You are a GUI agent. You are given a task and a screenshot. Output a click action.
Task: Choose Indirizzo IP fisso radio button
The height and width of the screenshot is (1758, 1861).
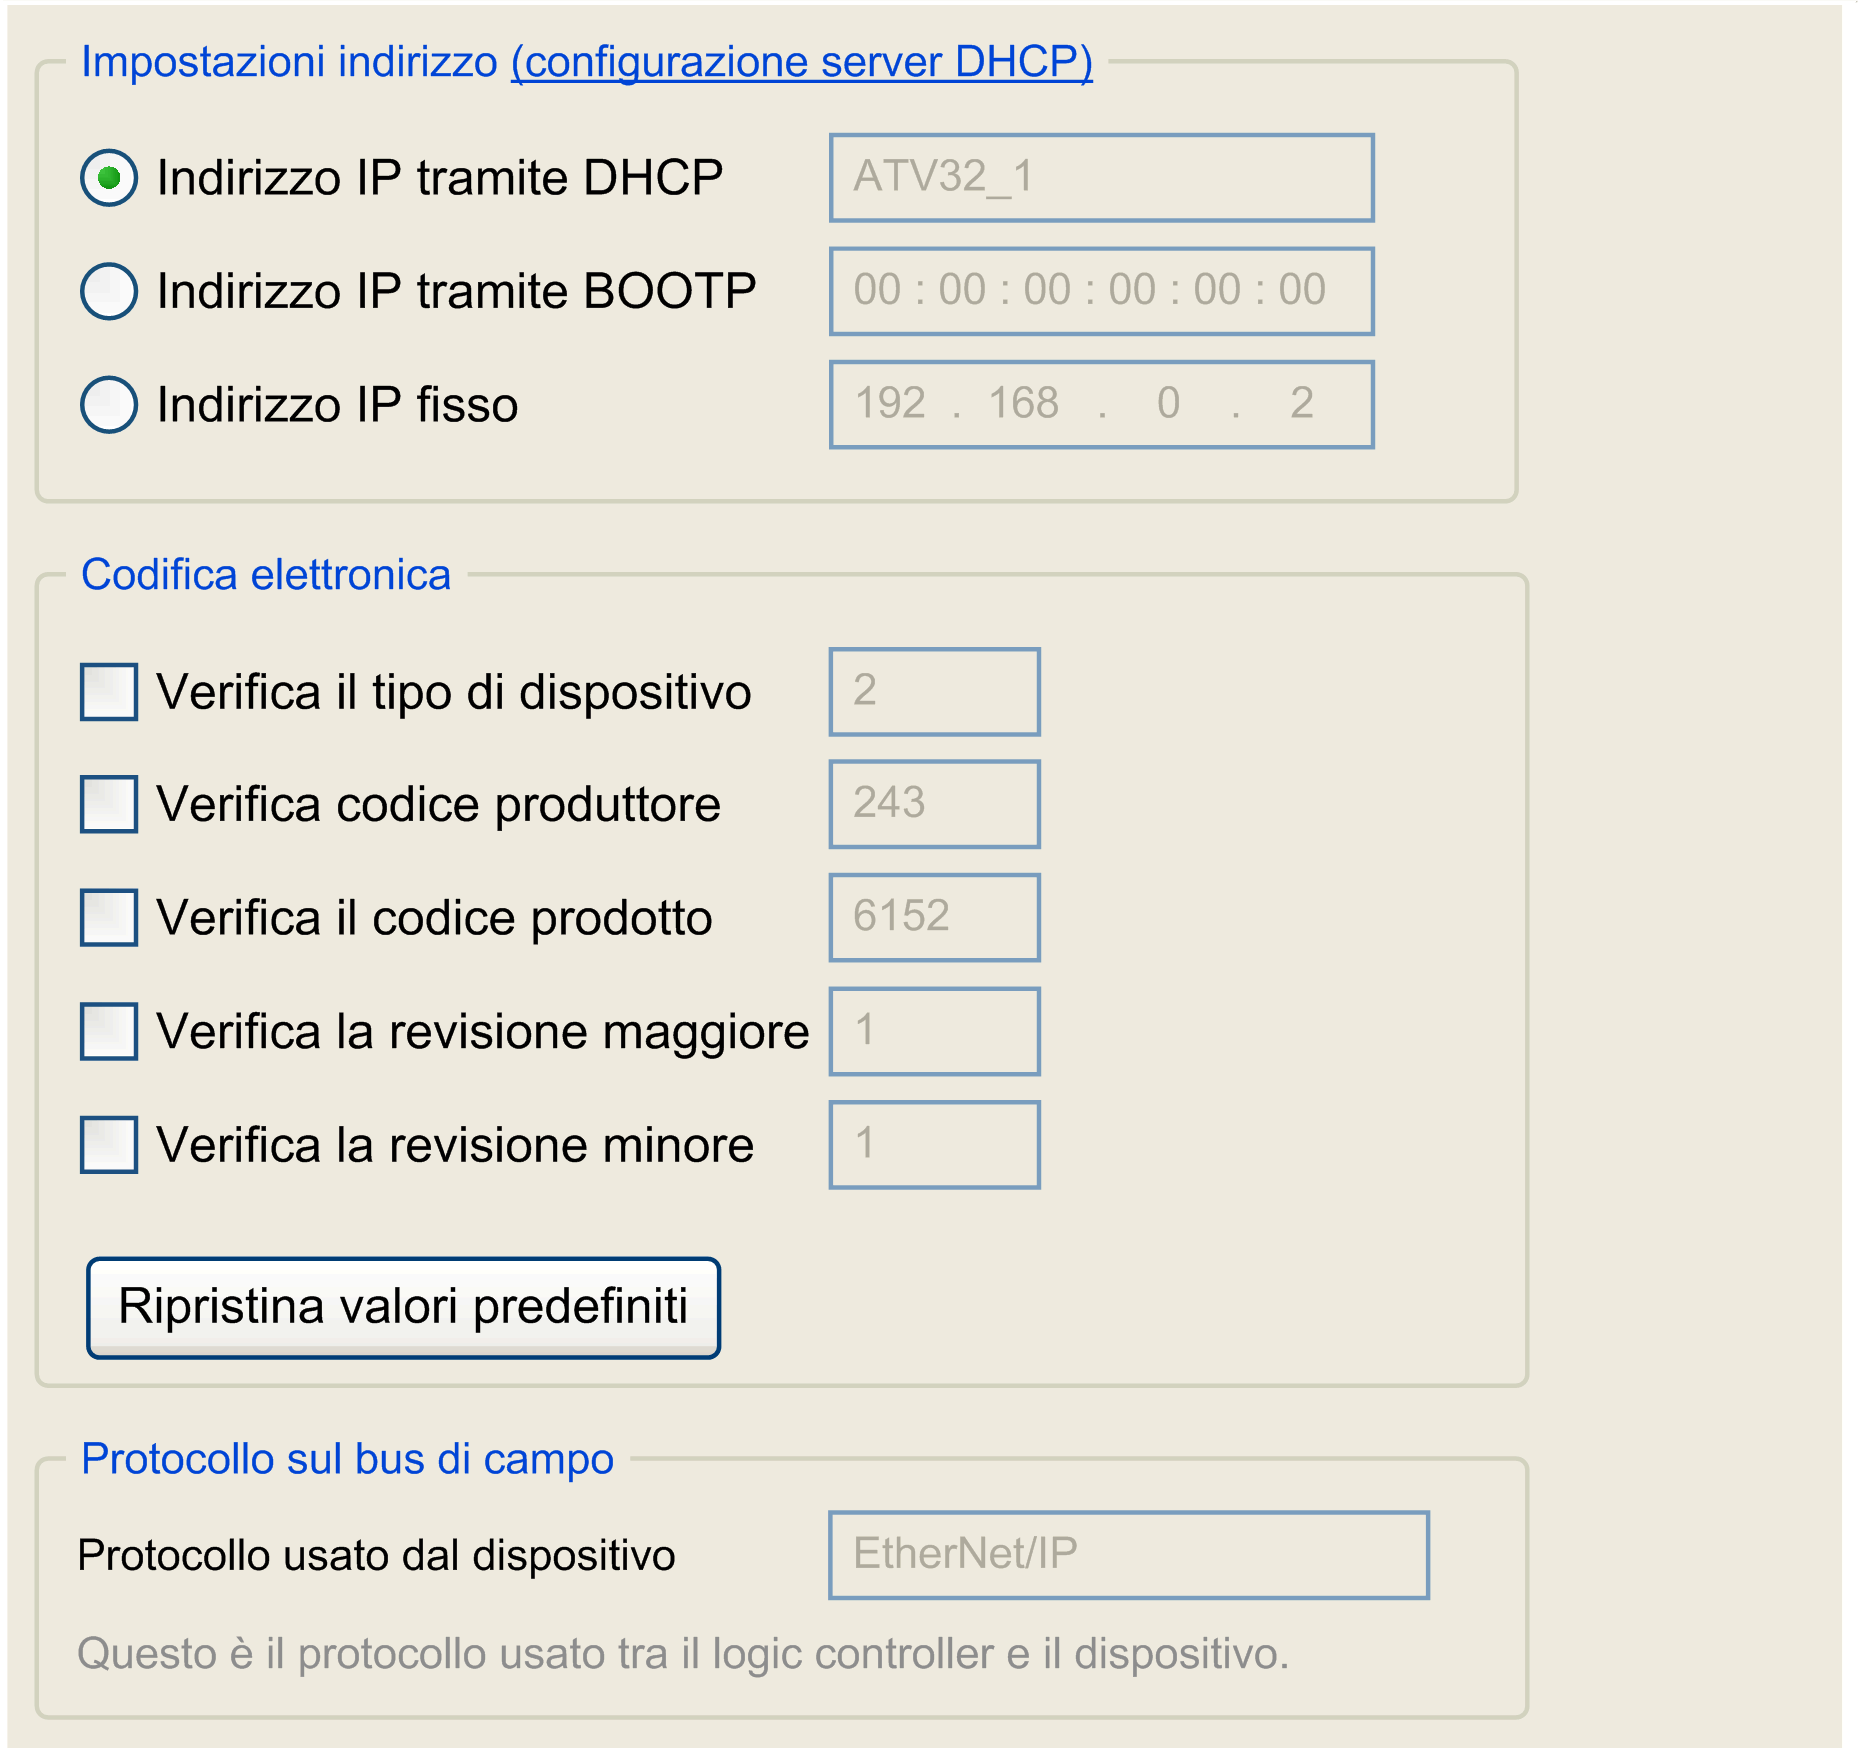[109, 404]
